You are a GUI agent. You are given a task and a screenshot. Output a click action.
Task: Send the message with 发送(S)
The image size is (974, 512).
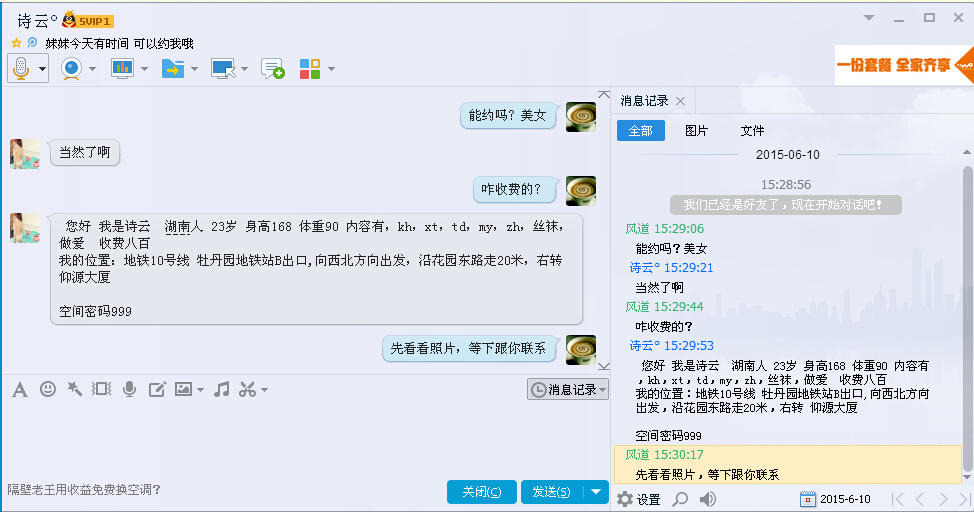pos(552,491)
